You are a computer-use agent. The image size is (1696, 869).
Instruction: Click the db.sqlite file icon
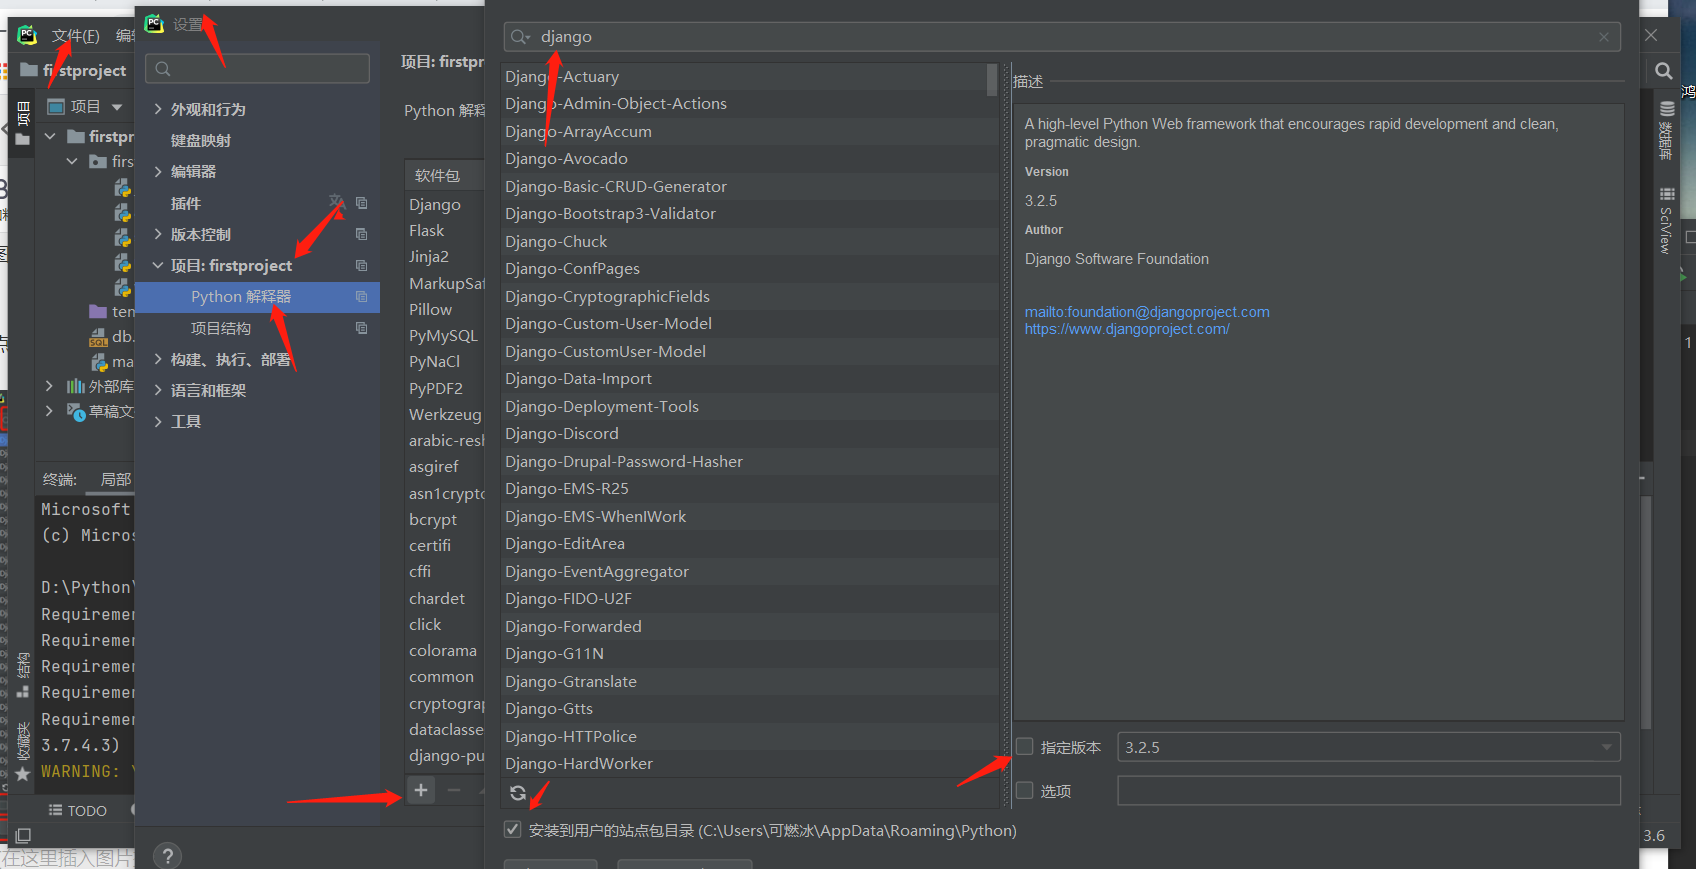[x=98, y=337]
